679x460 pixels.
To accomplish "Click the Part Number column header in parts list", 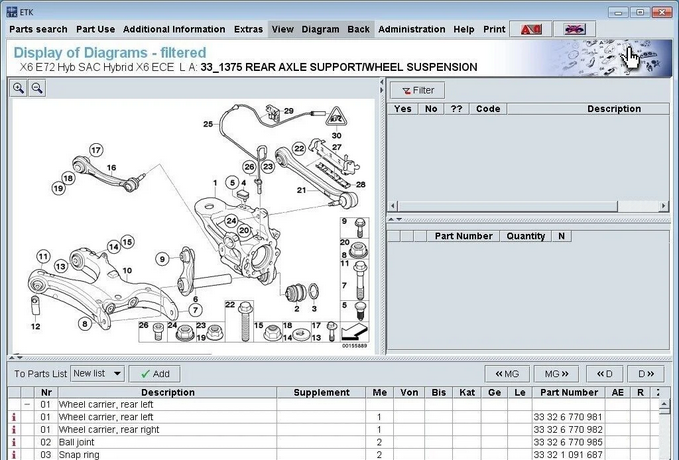I will [x=566, y=392].
